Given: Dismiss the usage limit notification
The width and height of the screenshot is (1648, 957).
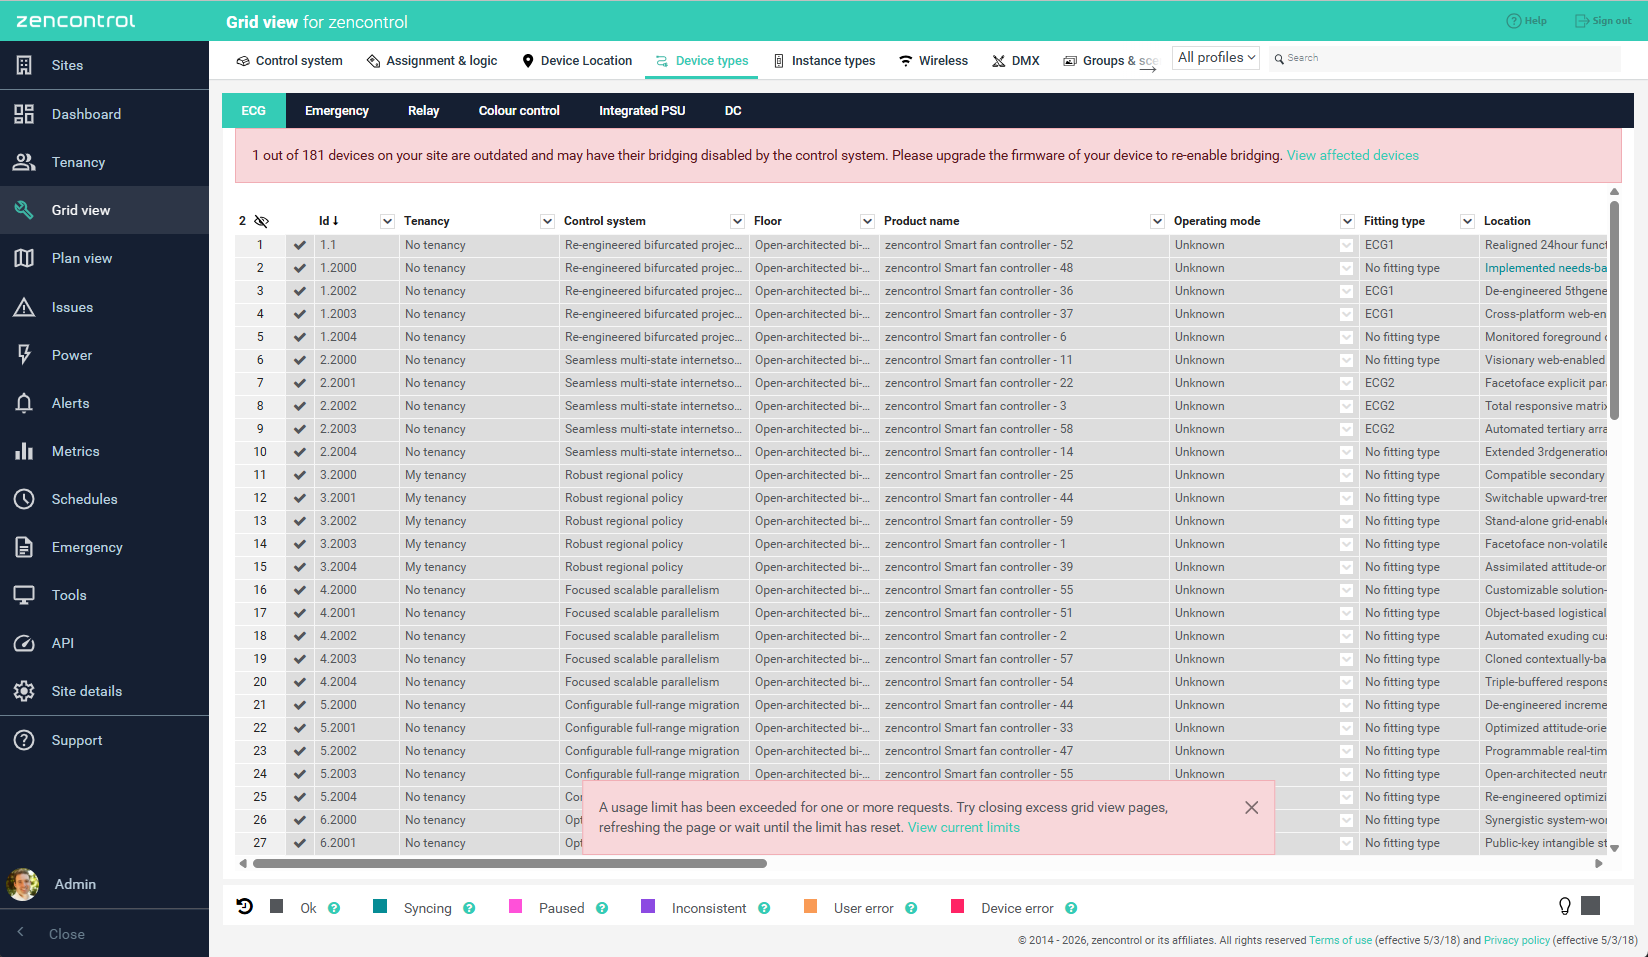Looking at the screenshot, I should pyautogui.click(x=1252, y=808).
